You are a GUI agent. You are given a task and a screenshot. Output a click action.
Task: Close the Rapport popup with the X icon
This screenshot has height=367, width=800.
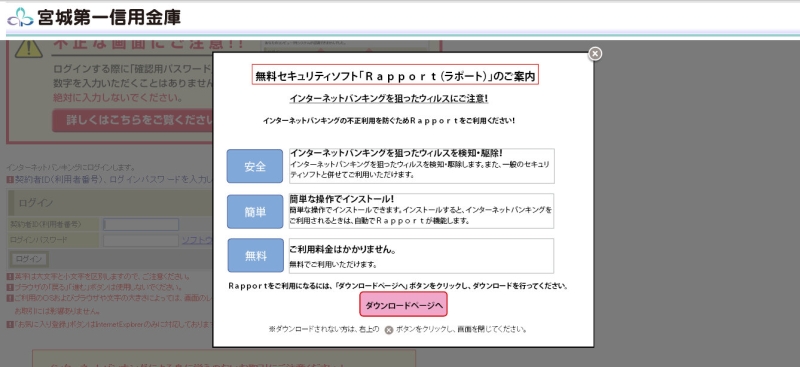[x=595, y=54]
